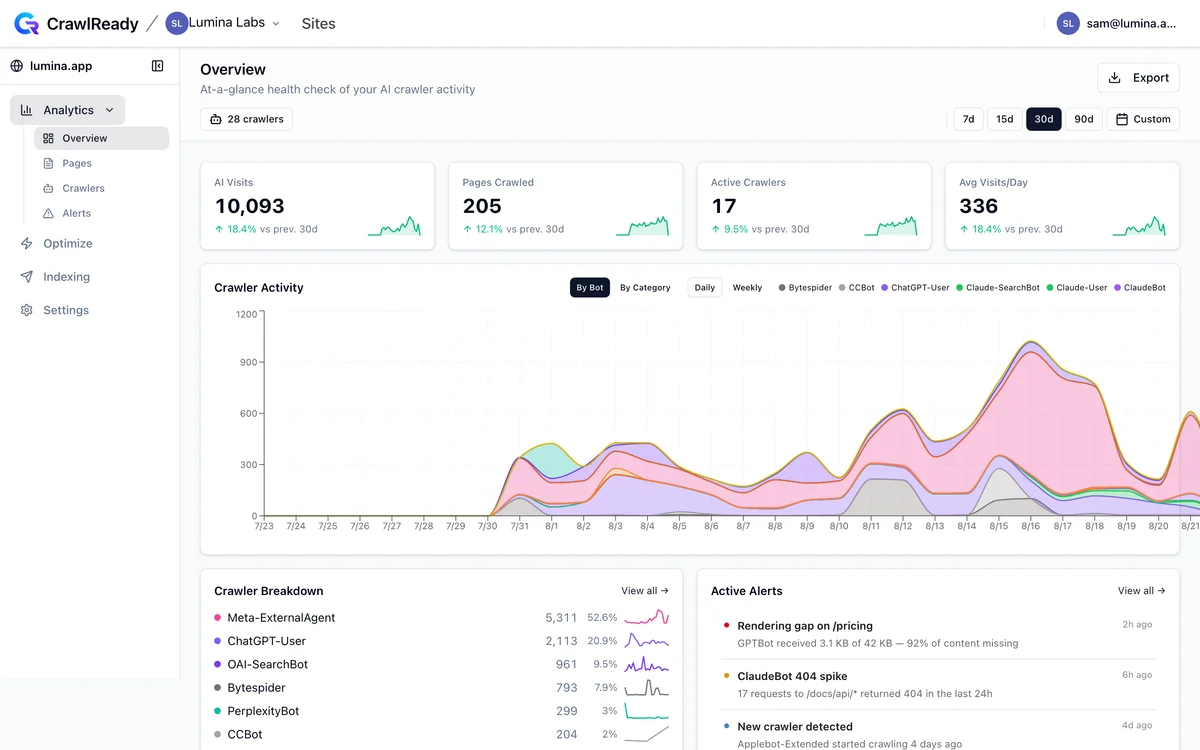Screen dimensions: 1200x750
Task: Select the Overview grid icon
Action: 48,138
